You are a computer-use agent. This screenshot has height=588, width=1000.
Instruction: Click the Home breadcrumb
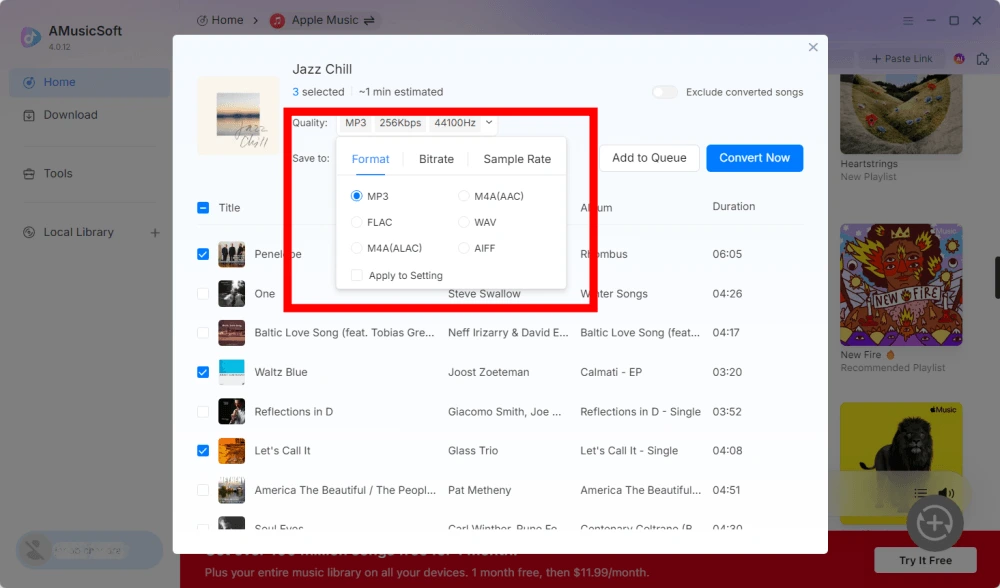[x=220, y=20]
